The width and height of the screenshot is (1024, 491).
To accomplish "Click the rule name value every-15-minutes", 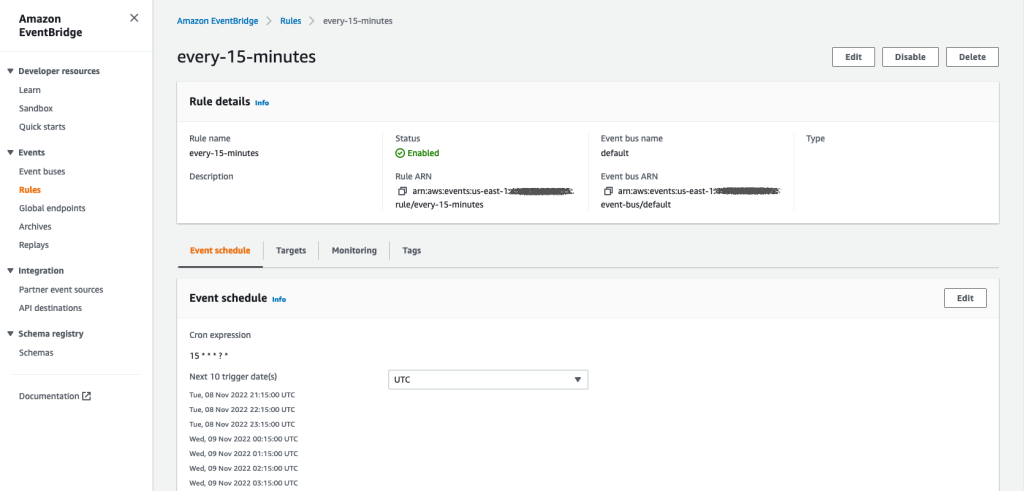I will [x=224, y=153].
